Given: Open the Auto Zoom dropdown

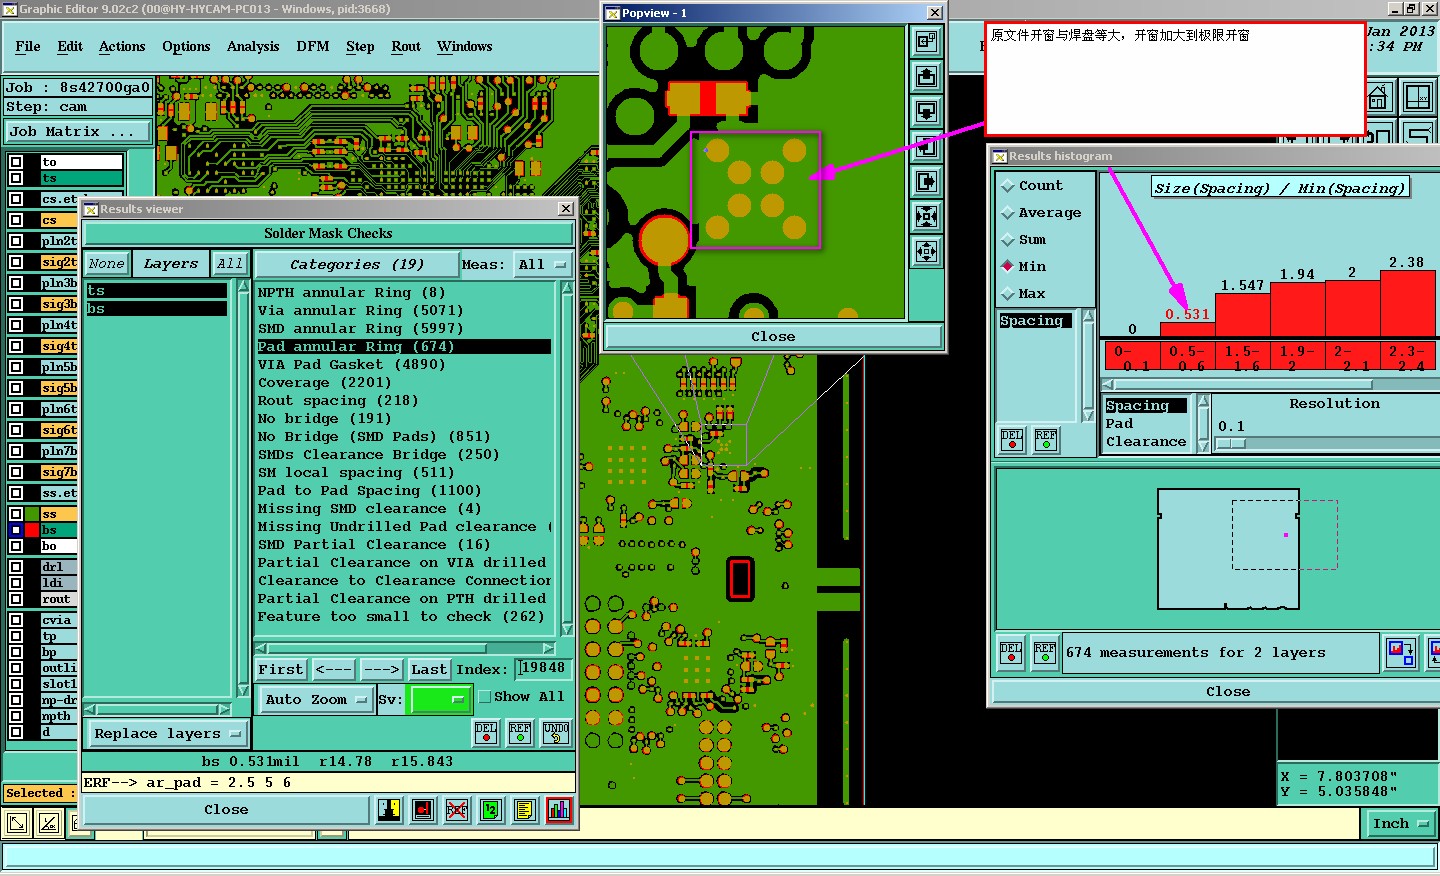Looking at the screenshot, I should (315, 700).
